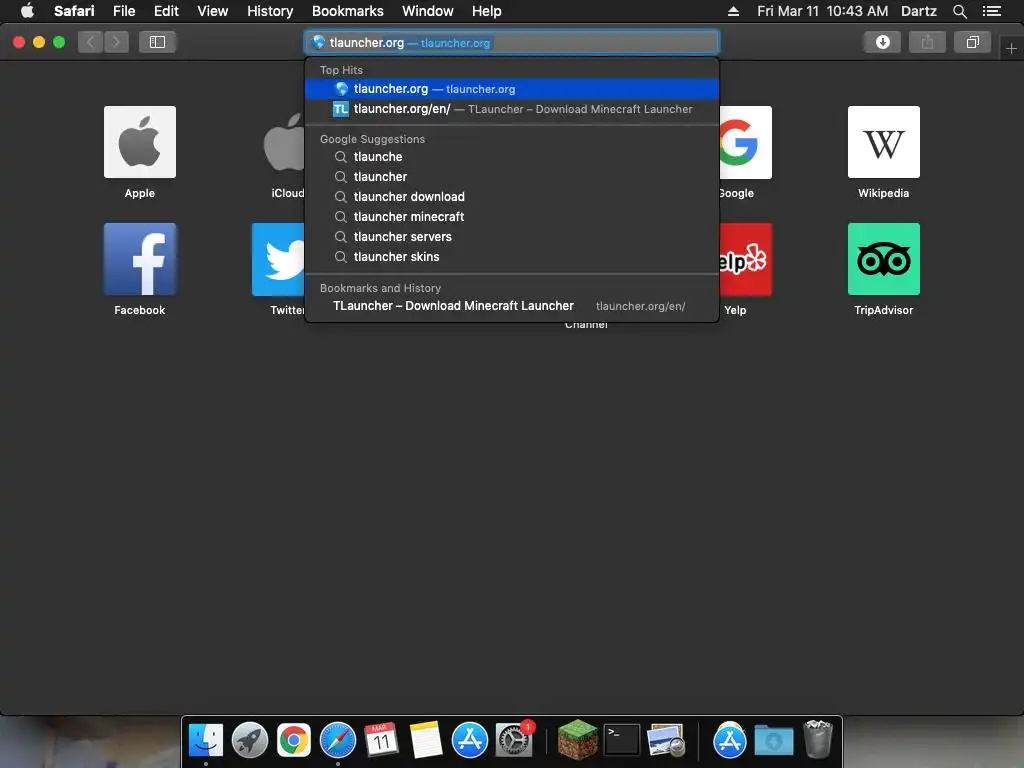Select top hit tlauncher.org

512,89
